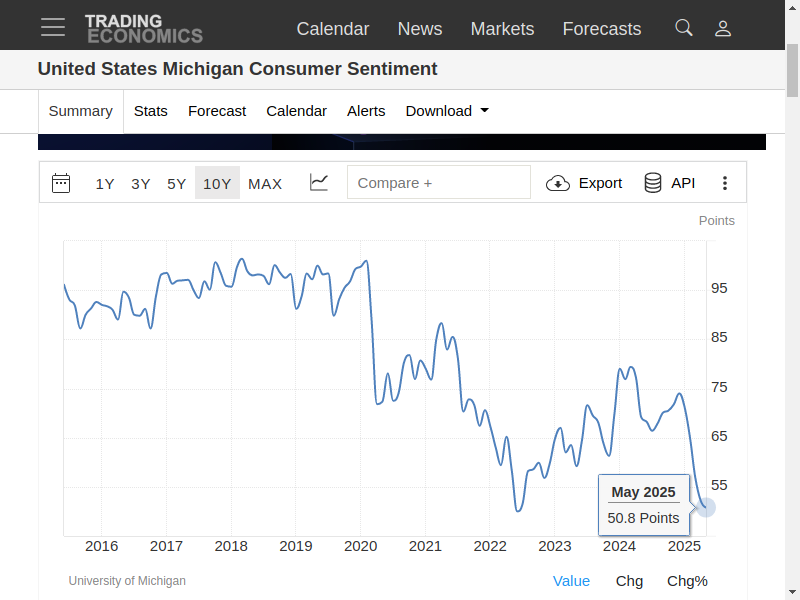Open News from the top navigation

420,29
